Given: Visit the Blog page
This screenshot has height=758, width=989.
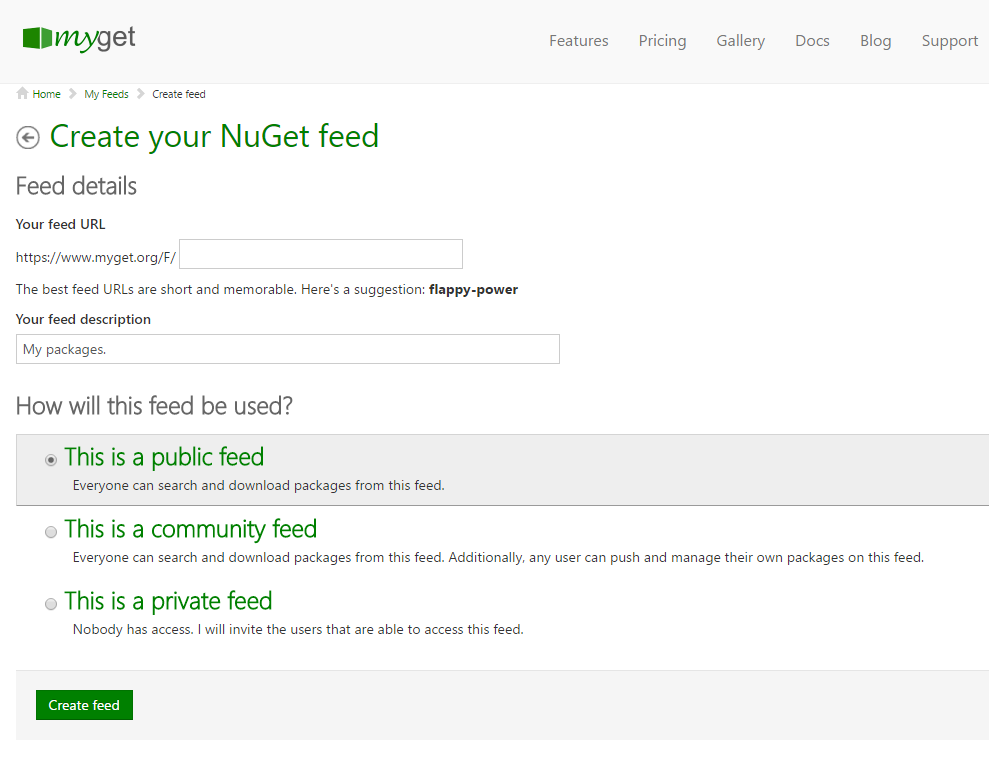Looking at the screenshot, I should point(875,41).
